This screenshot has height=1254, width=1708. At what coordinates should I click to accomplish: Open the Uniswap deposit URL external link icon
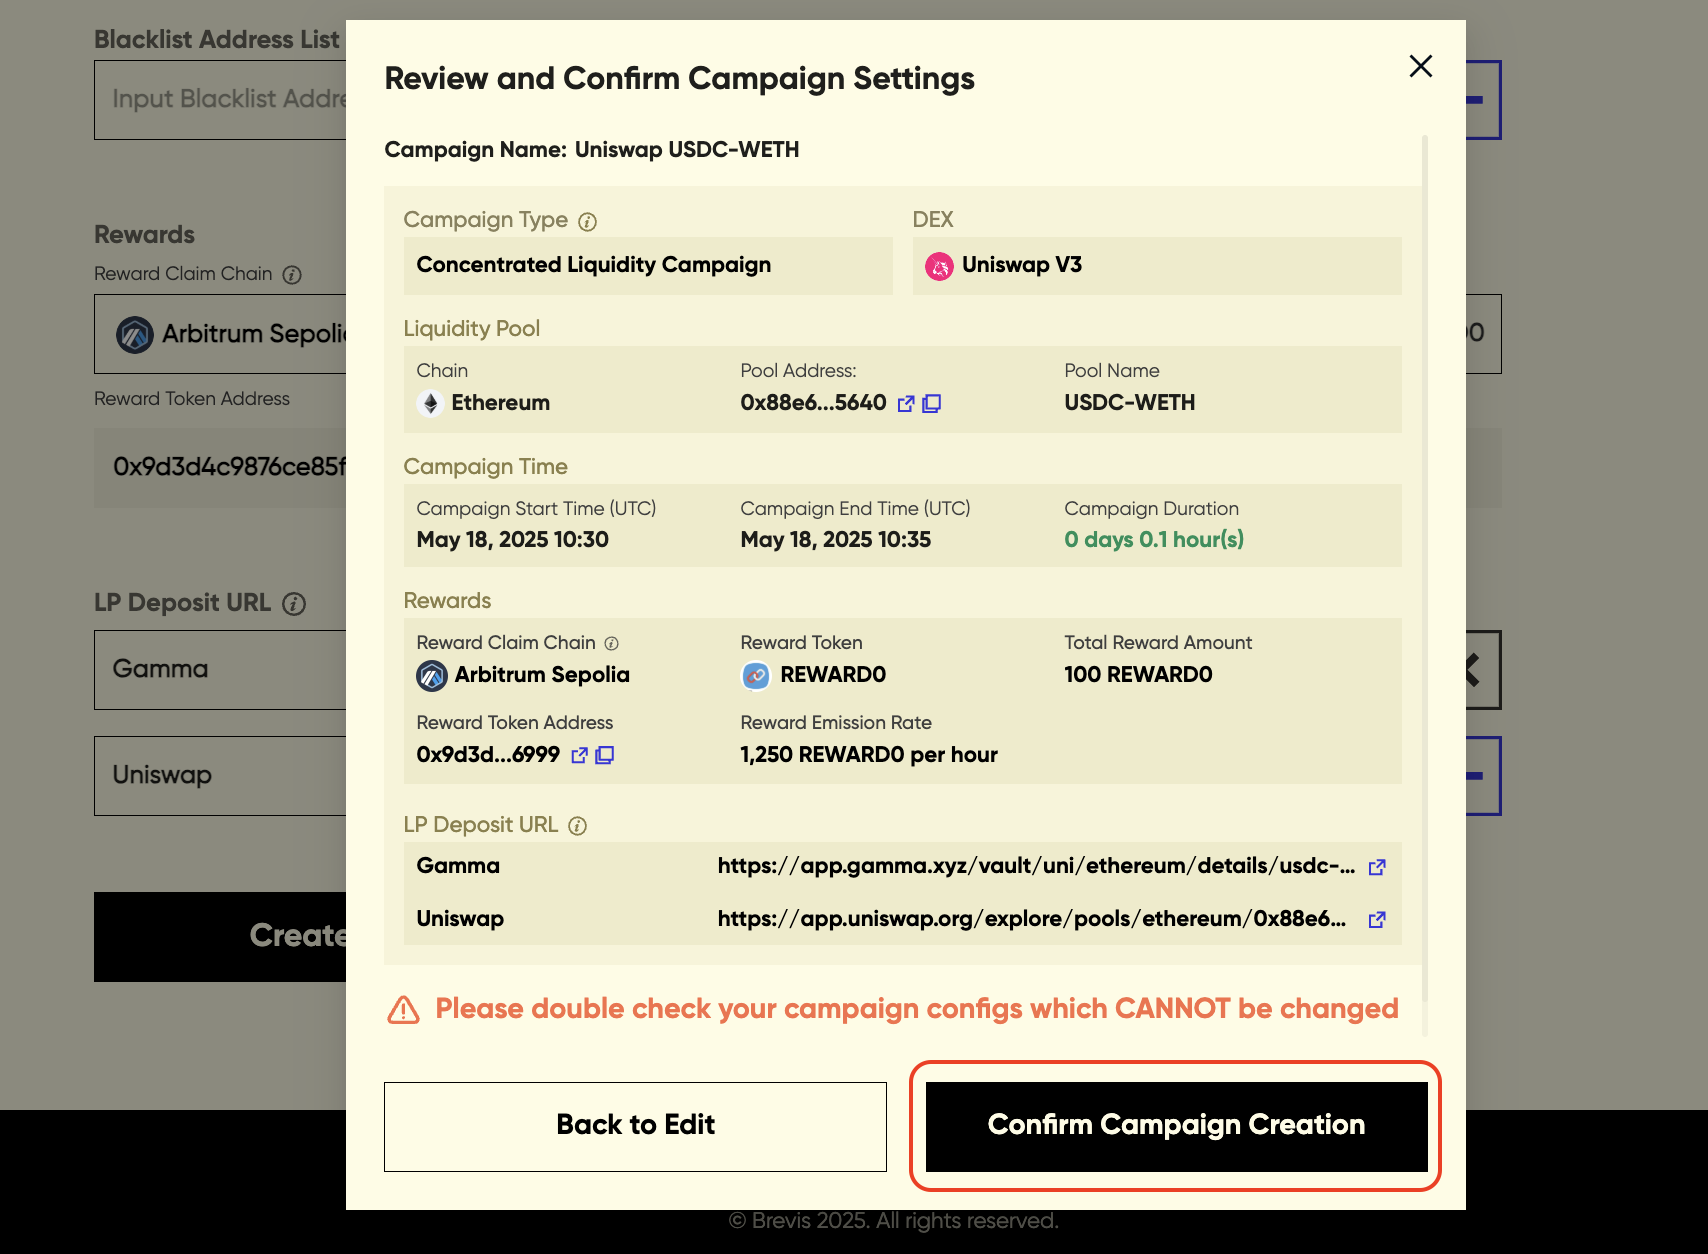point(1376,920)
